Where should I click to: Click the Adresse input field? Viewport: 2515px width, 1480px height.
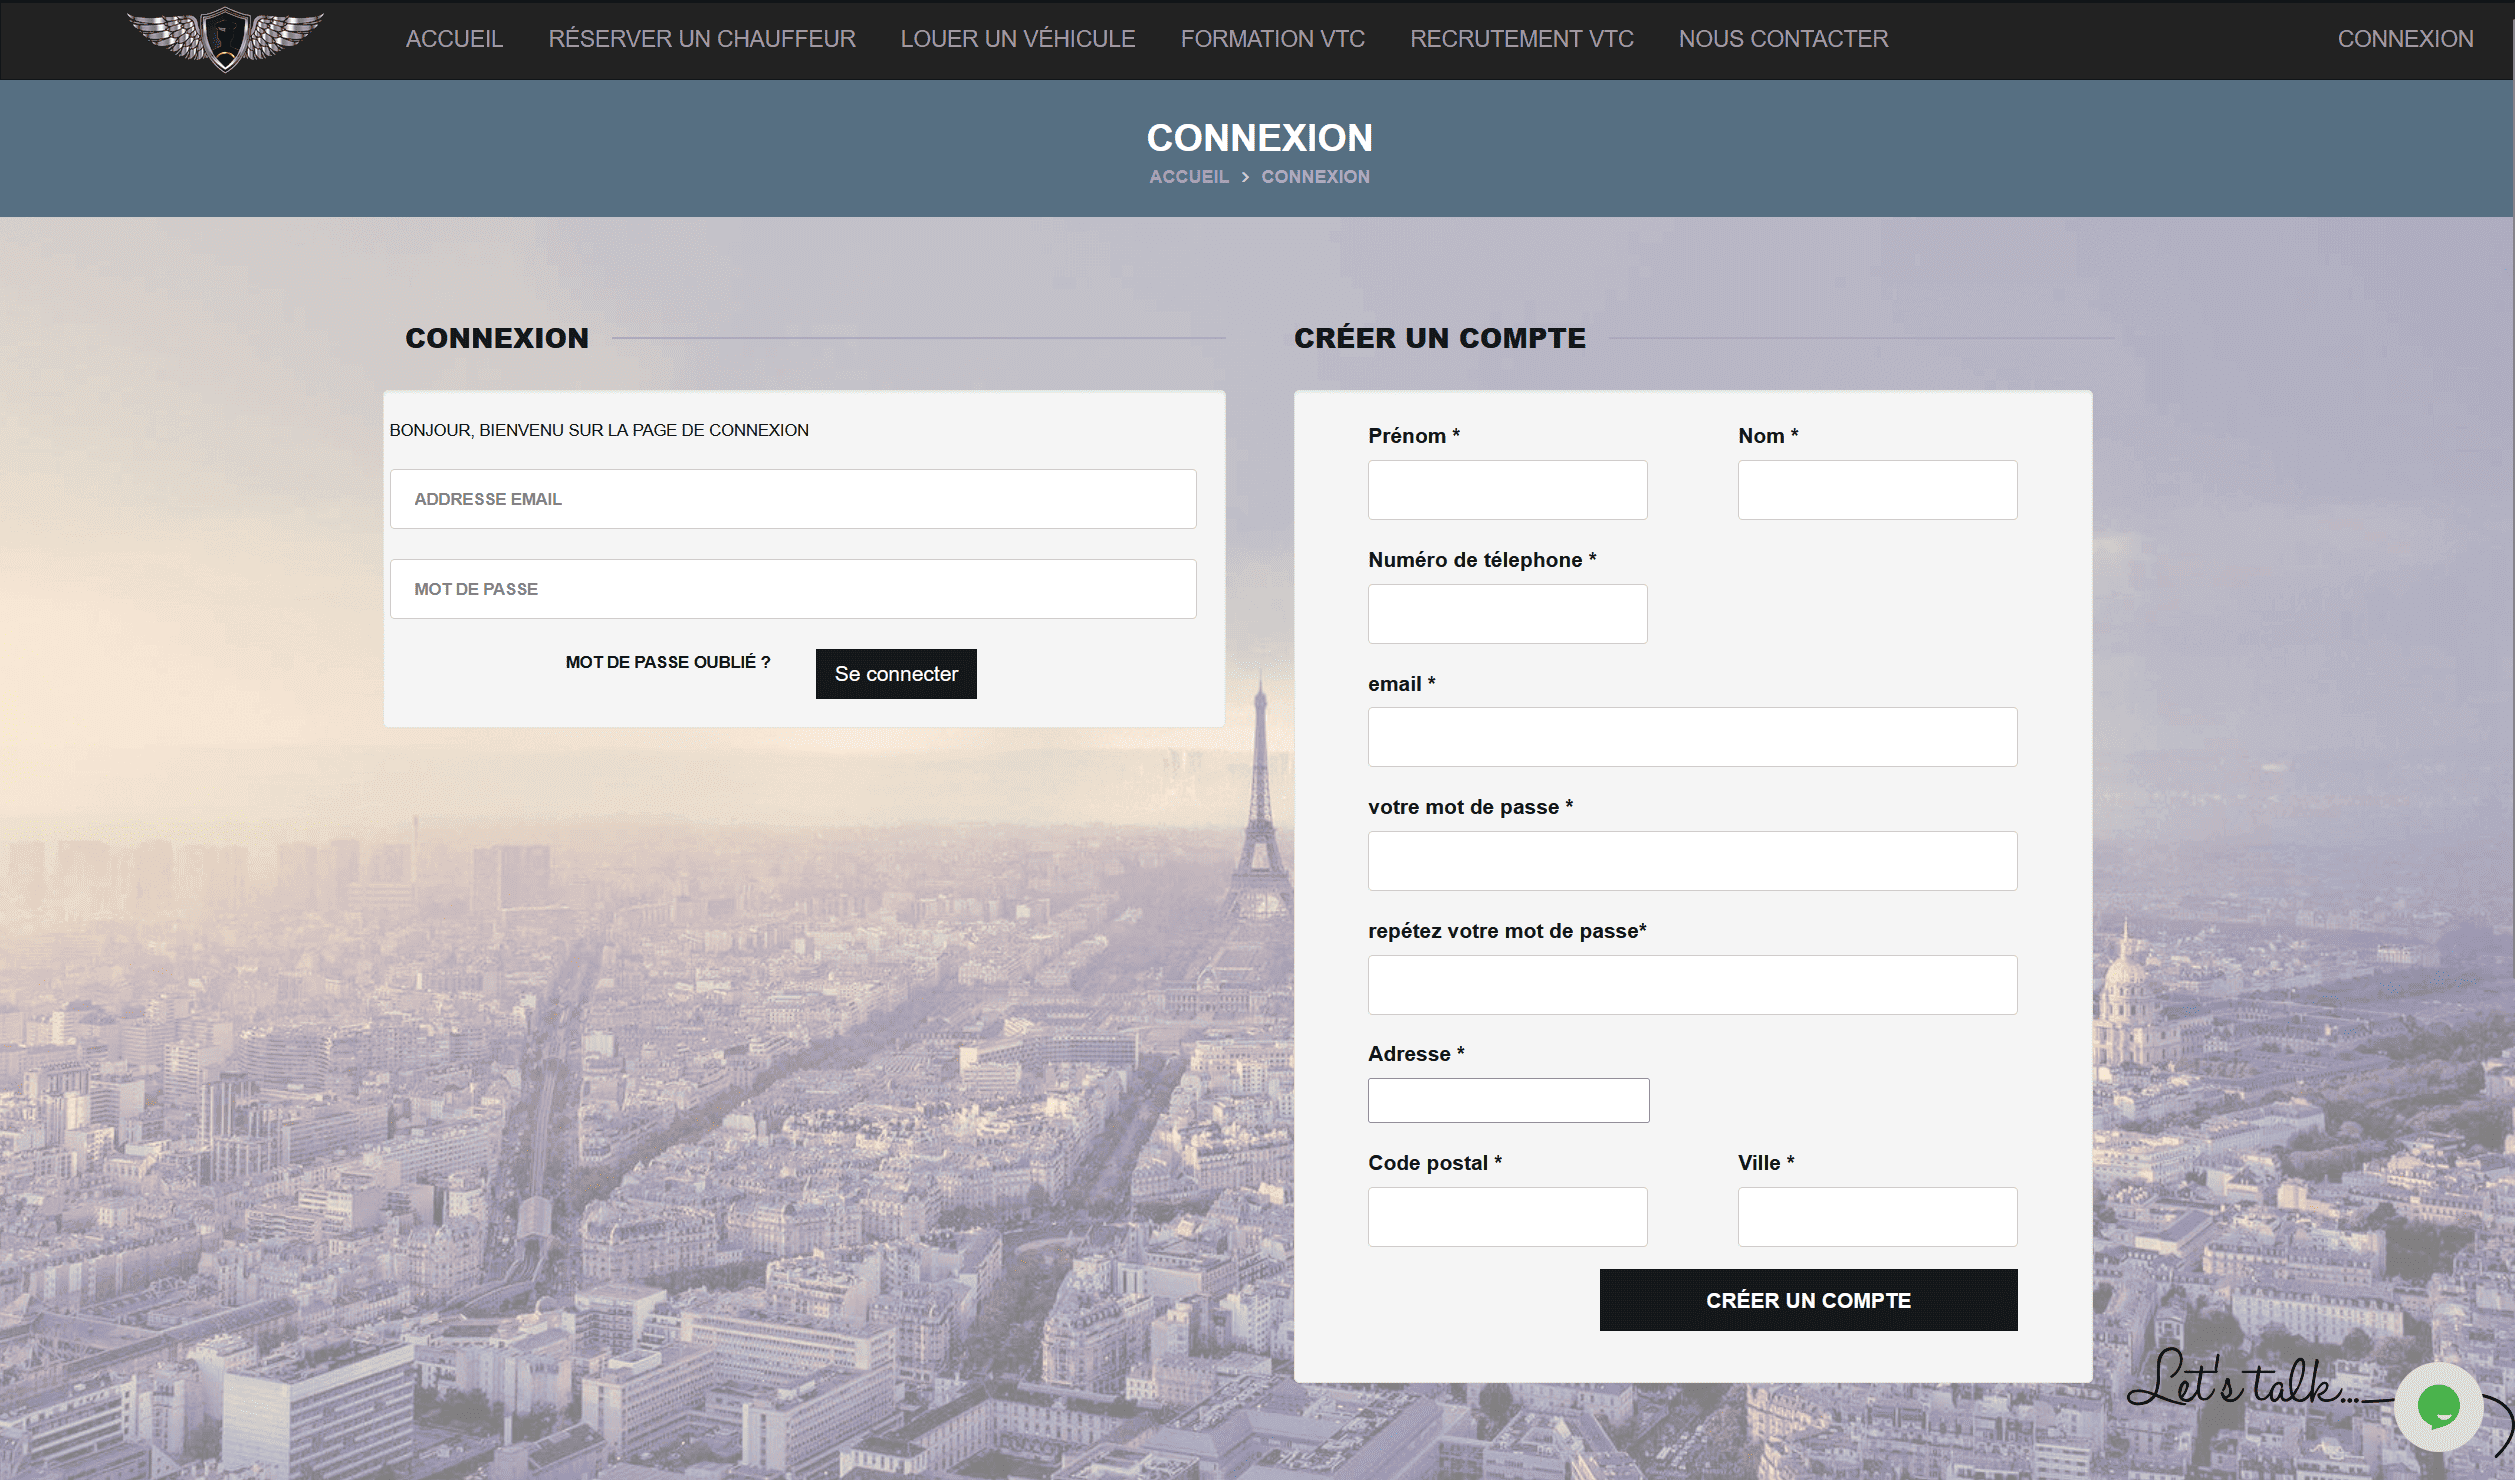pyautogui.click(x=1507, y=1100)
